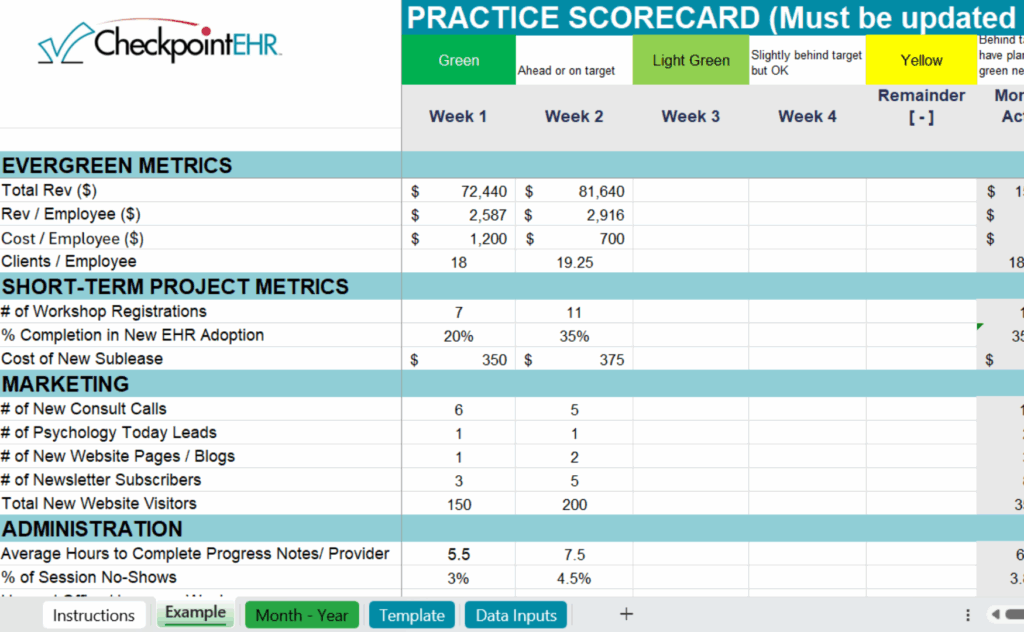
Task: Open the Instructions sheet tab
Action: [x=94, y=615]
